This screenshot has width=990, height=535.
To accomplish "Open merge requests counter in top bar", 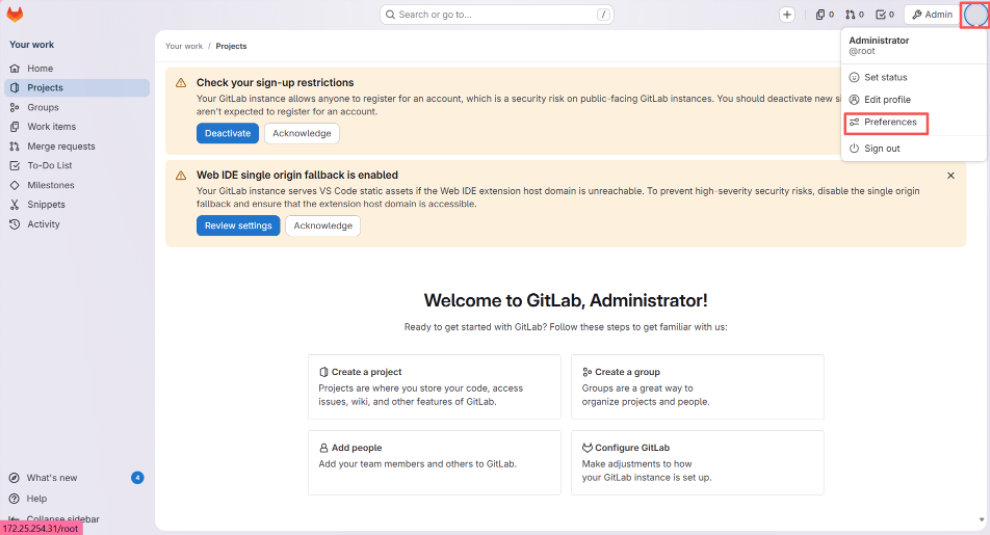I will (854, 15).
